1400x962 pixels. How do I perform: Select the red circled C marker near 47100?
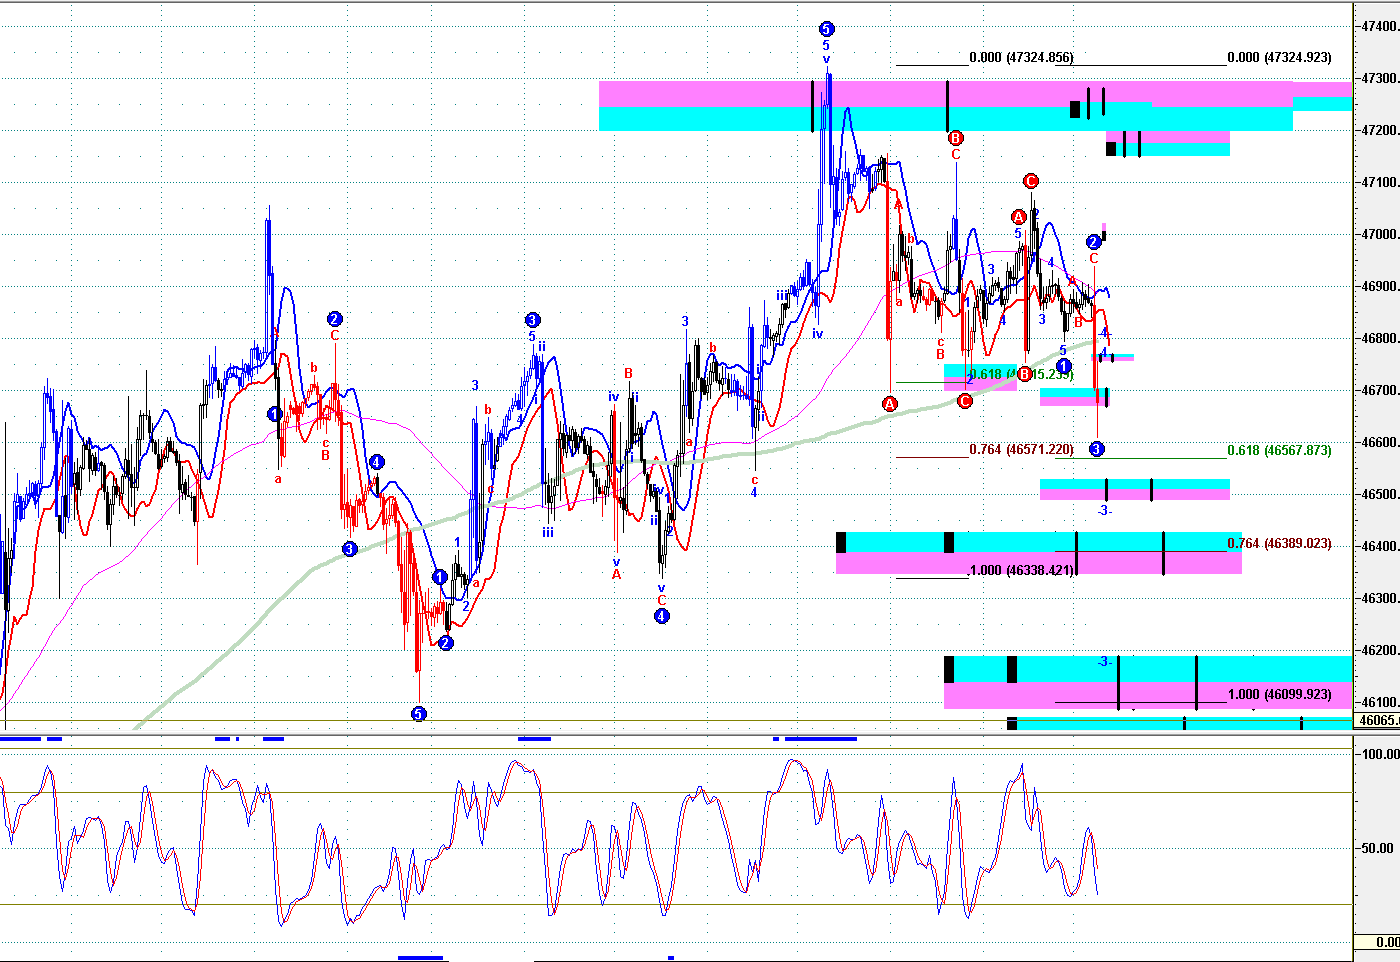pyautogui.click(x=1031, y=181)
